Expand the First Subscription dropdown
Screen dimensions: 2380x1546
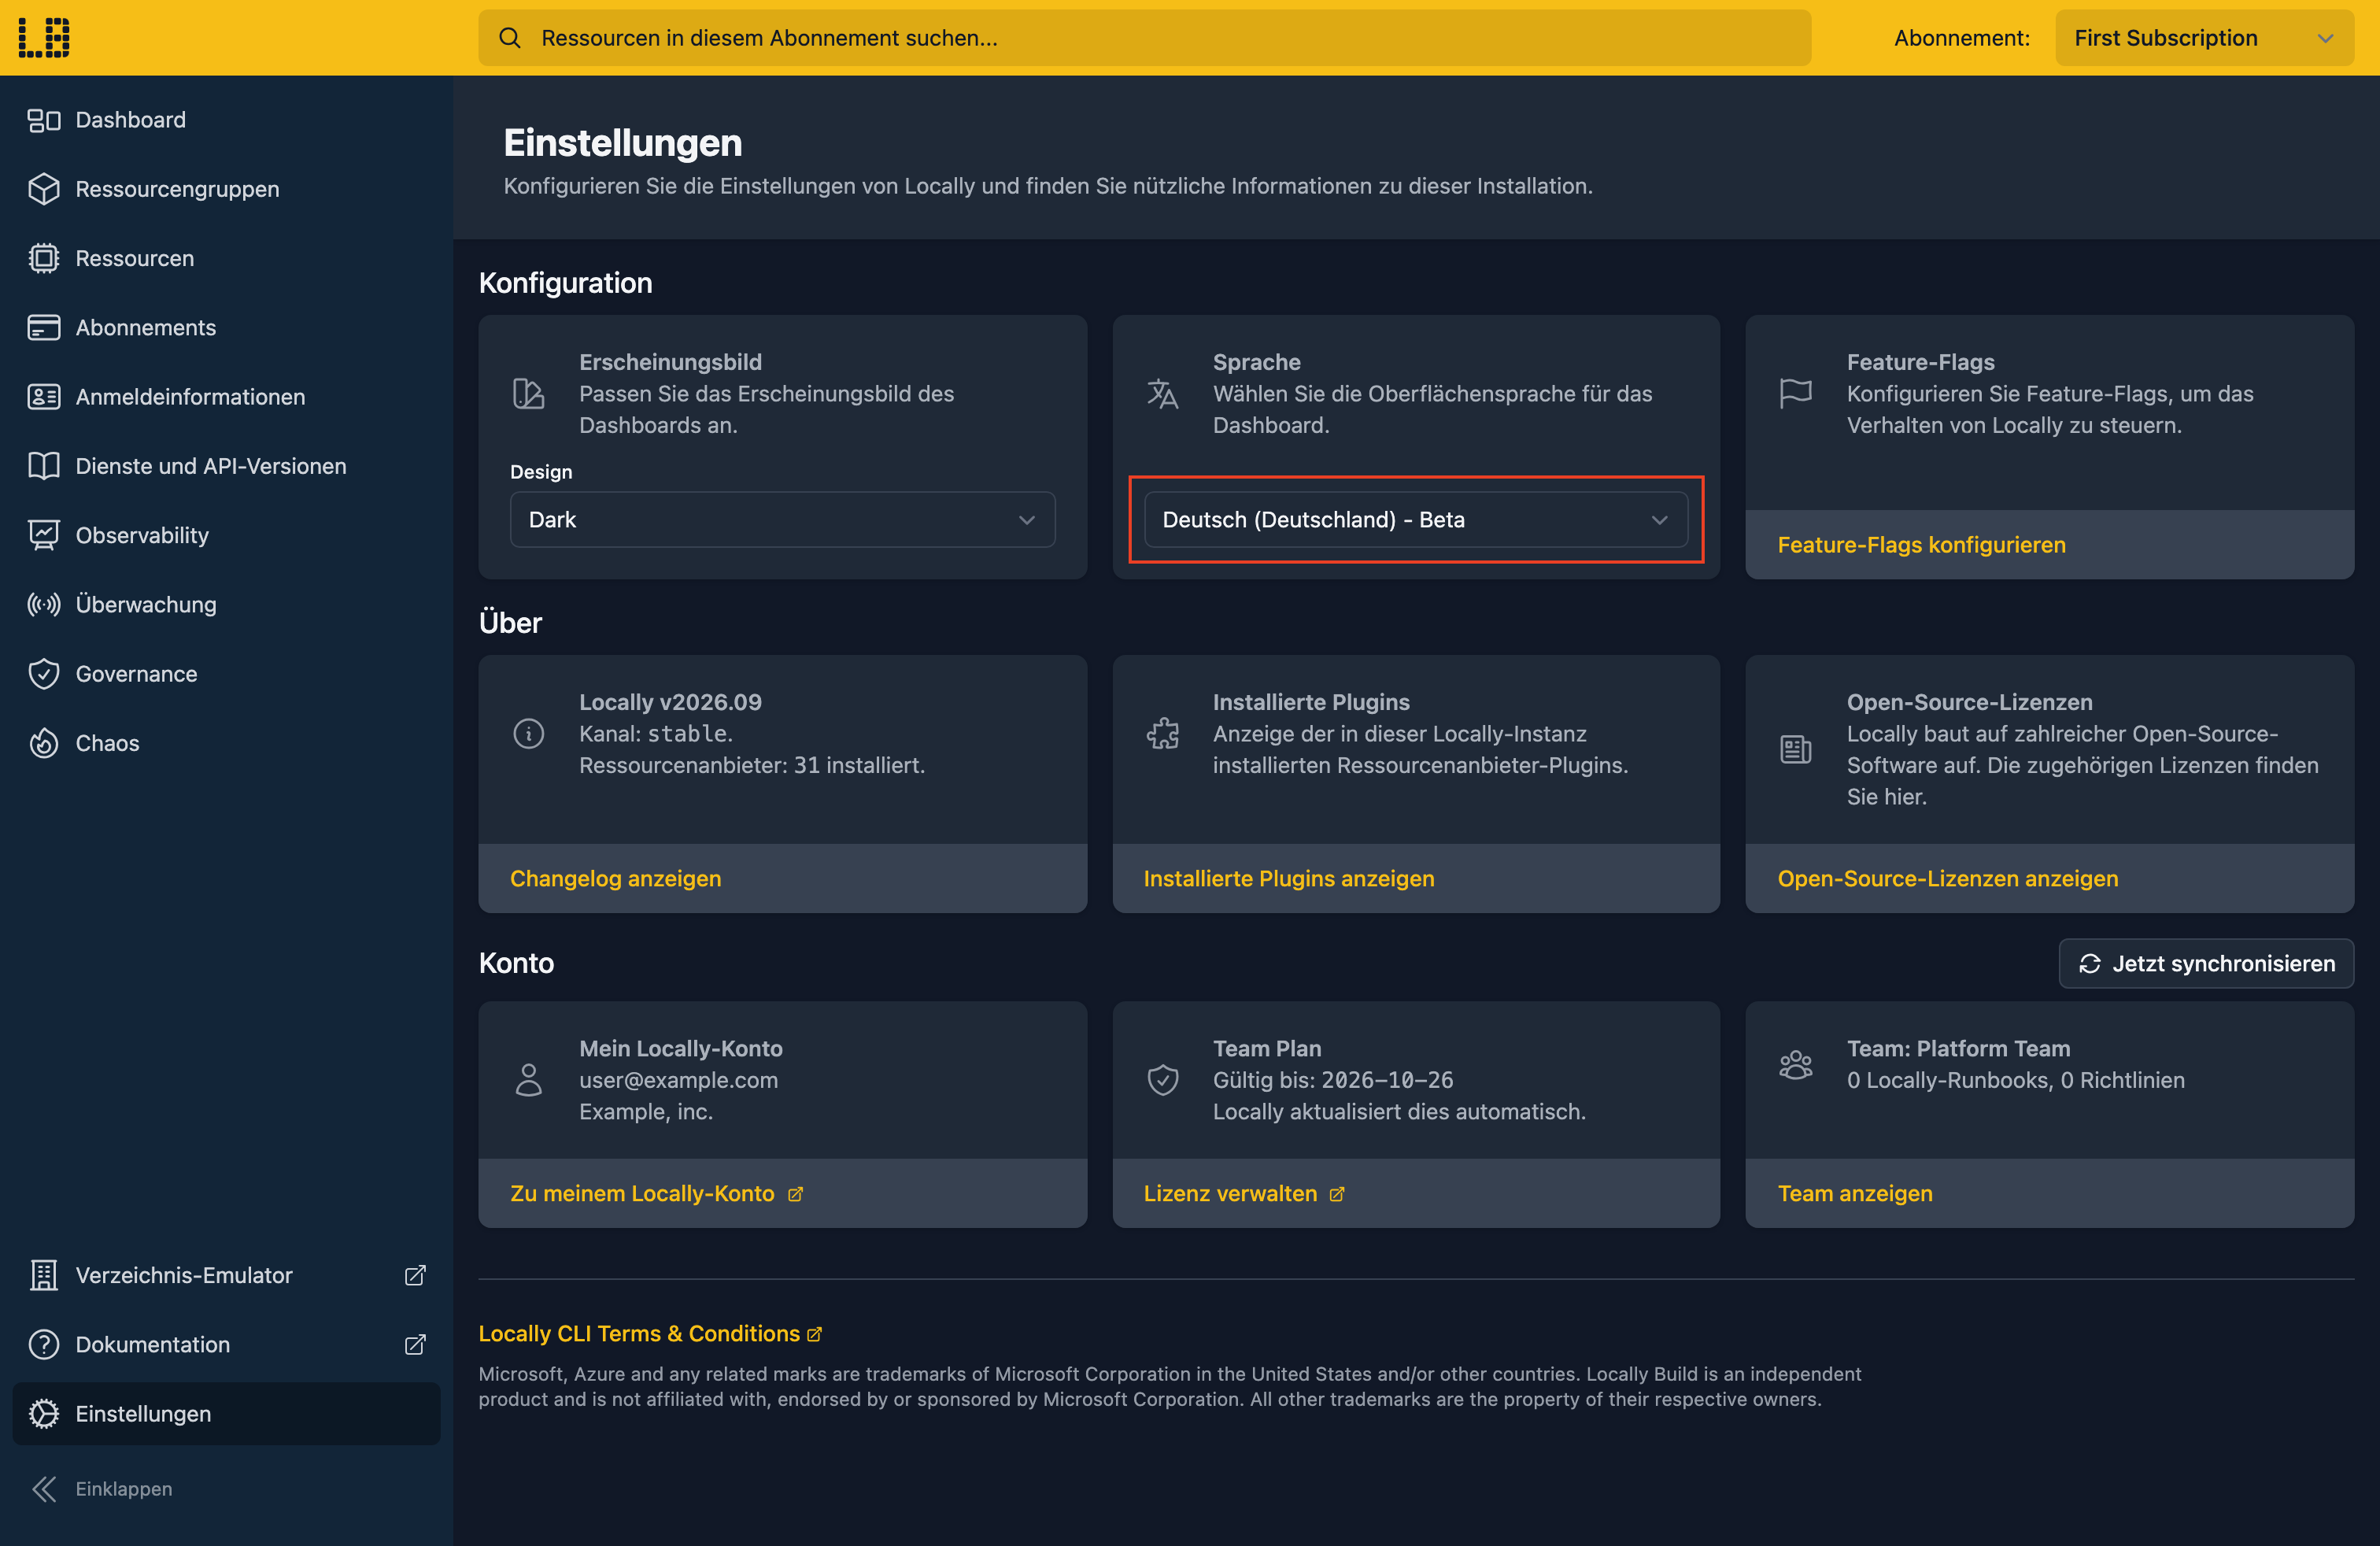(x=2204, y=38)
